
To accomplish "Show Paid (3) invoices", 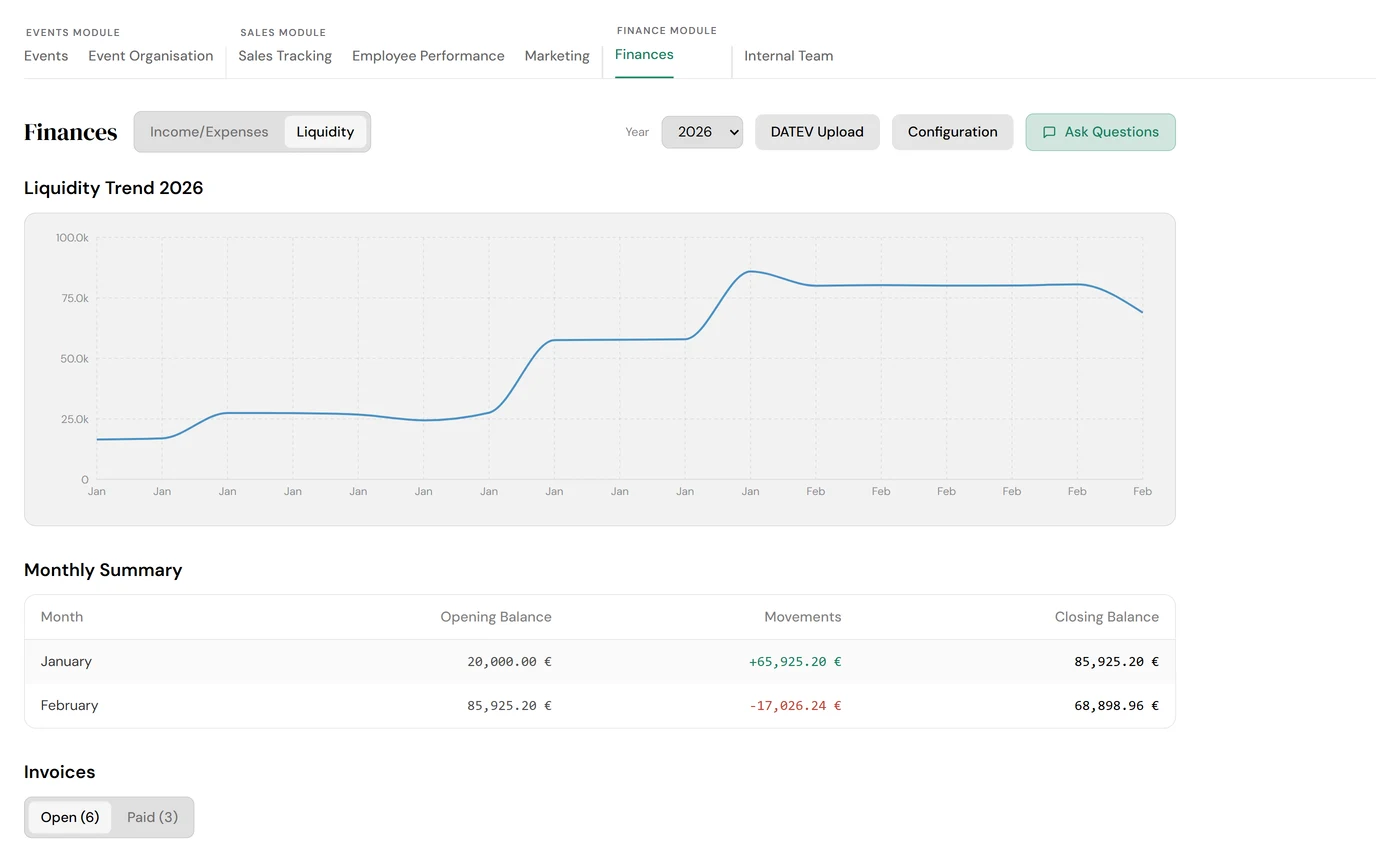I will [152, 817].
